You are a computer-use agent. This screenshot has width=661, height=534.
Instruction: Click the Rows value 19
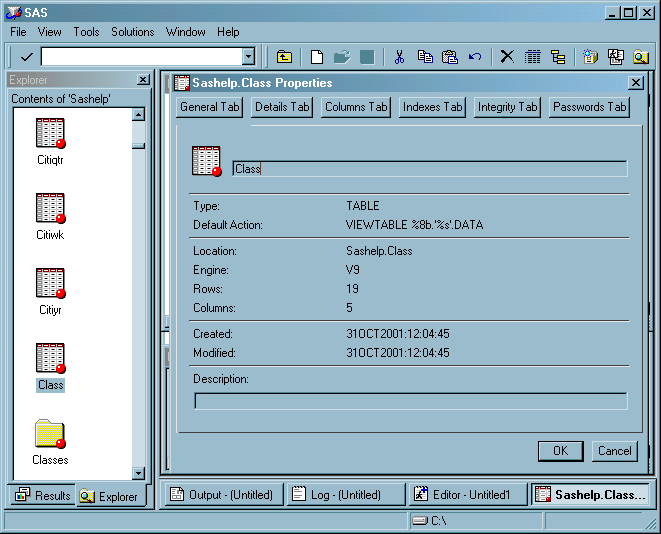pos(352,289)
